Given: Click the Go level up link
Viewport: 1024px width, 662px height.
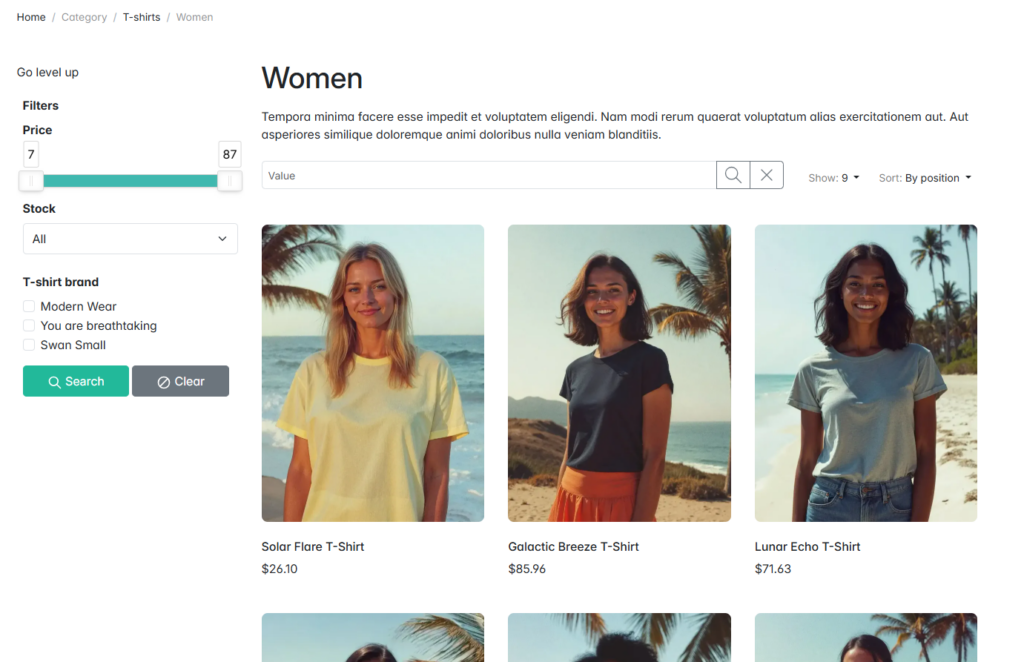Looking at the screenshot, I should pyautogui.click(x=48, y=72).
